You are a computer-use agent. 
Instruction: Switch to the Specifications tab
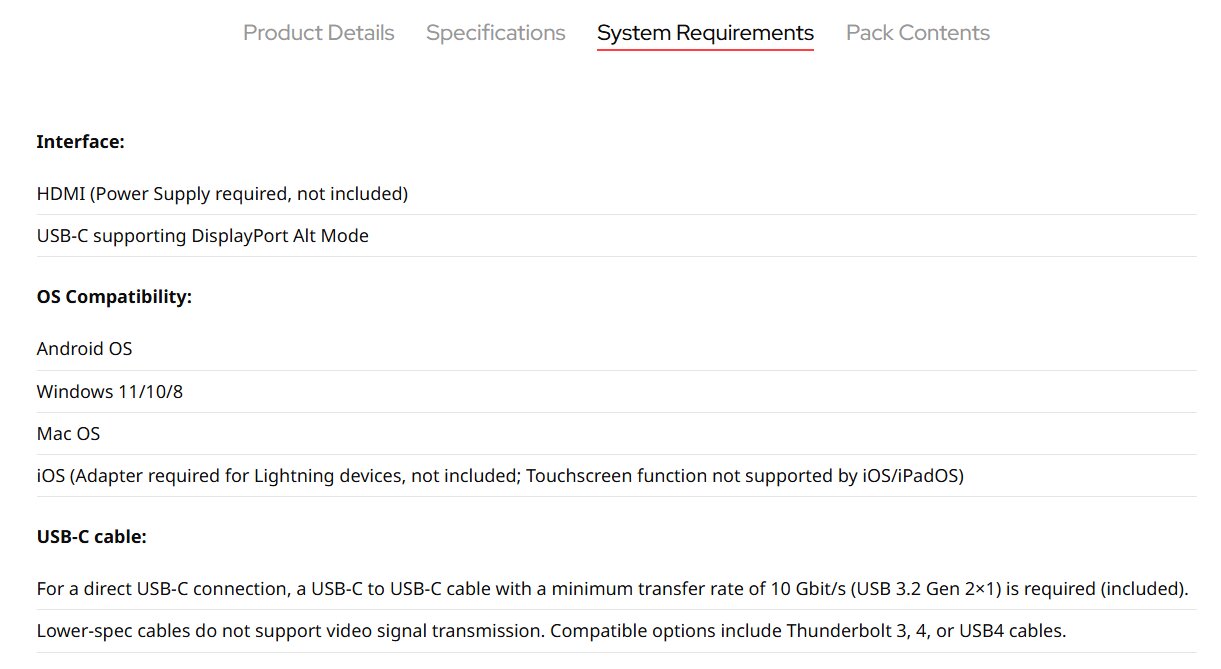(495, 33)
